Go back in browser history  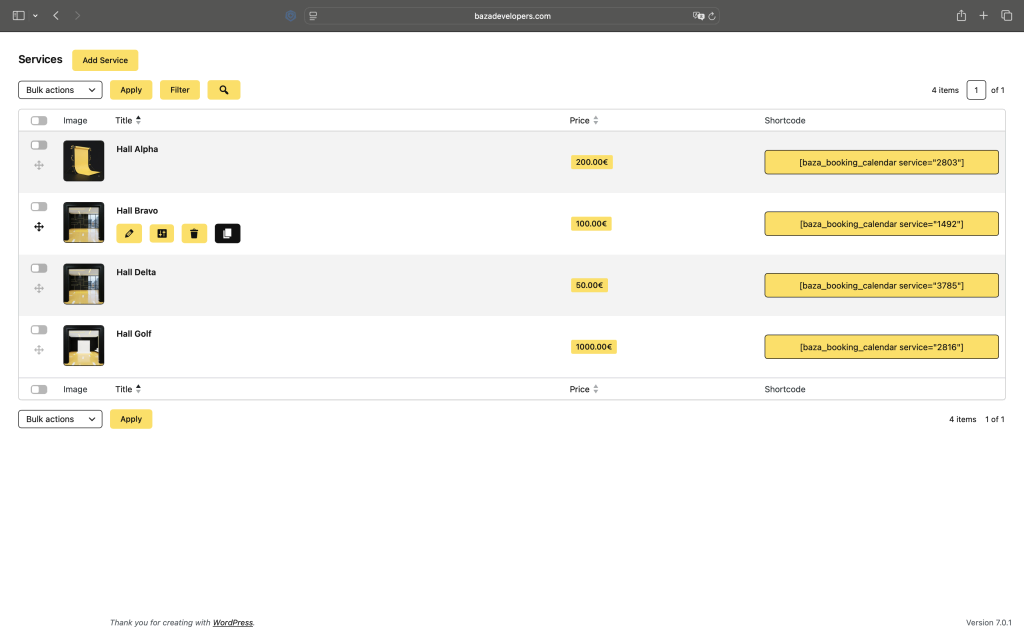[x=56, y=16]
